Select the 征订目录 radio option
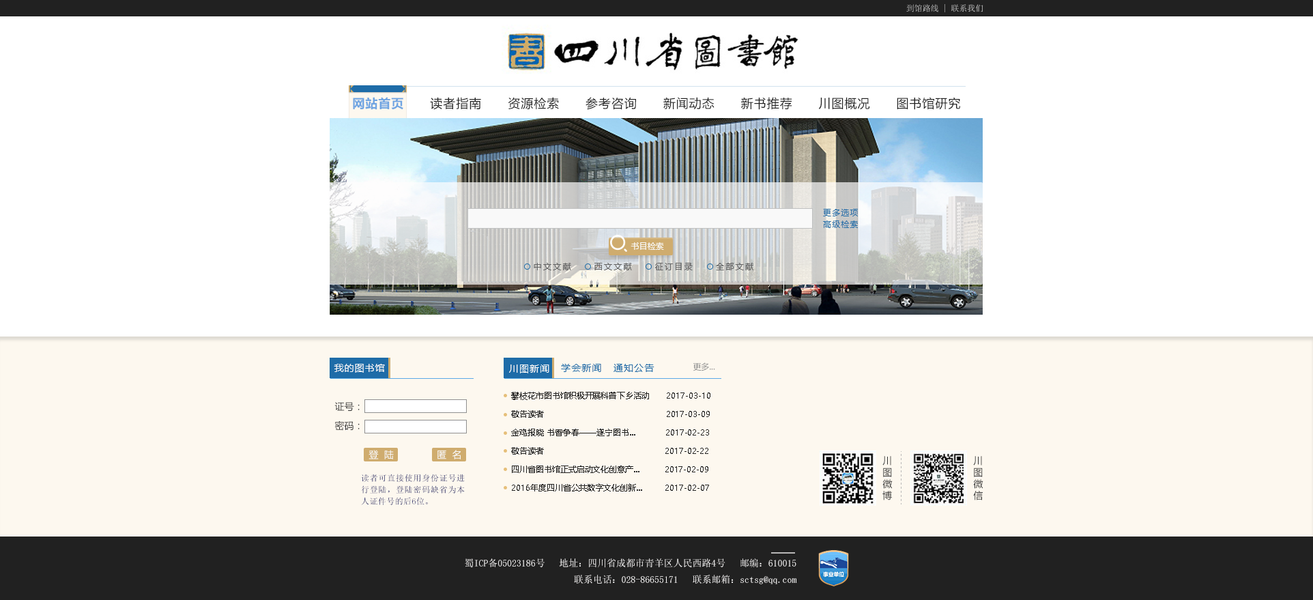The height and width of the screenshot is (600, 1313). (649, 267)
